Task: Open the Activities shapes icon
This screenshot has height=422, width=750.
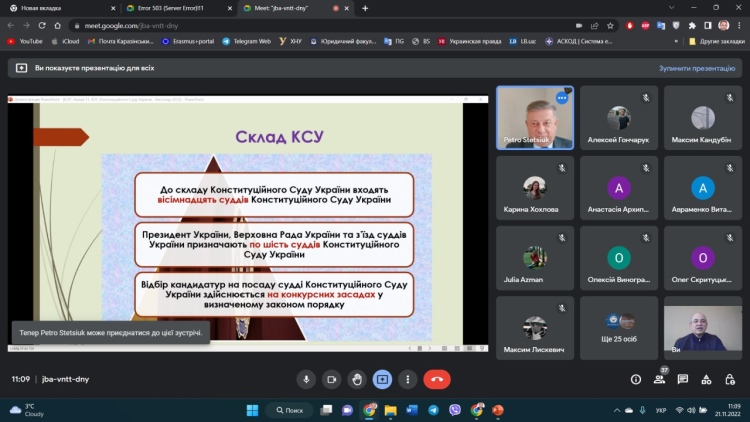Action: 706,379
